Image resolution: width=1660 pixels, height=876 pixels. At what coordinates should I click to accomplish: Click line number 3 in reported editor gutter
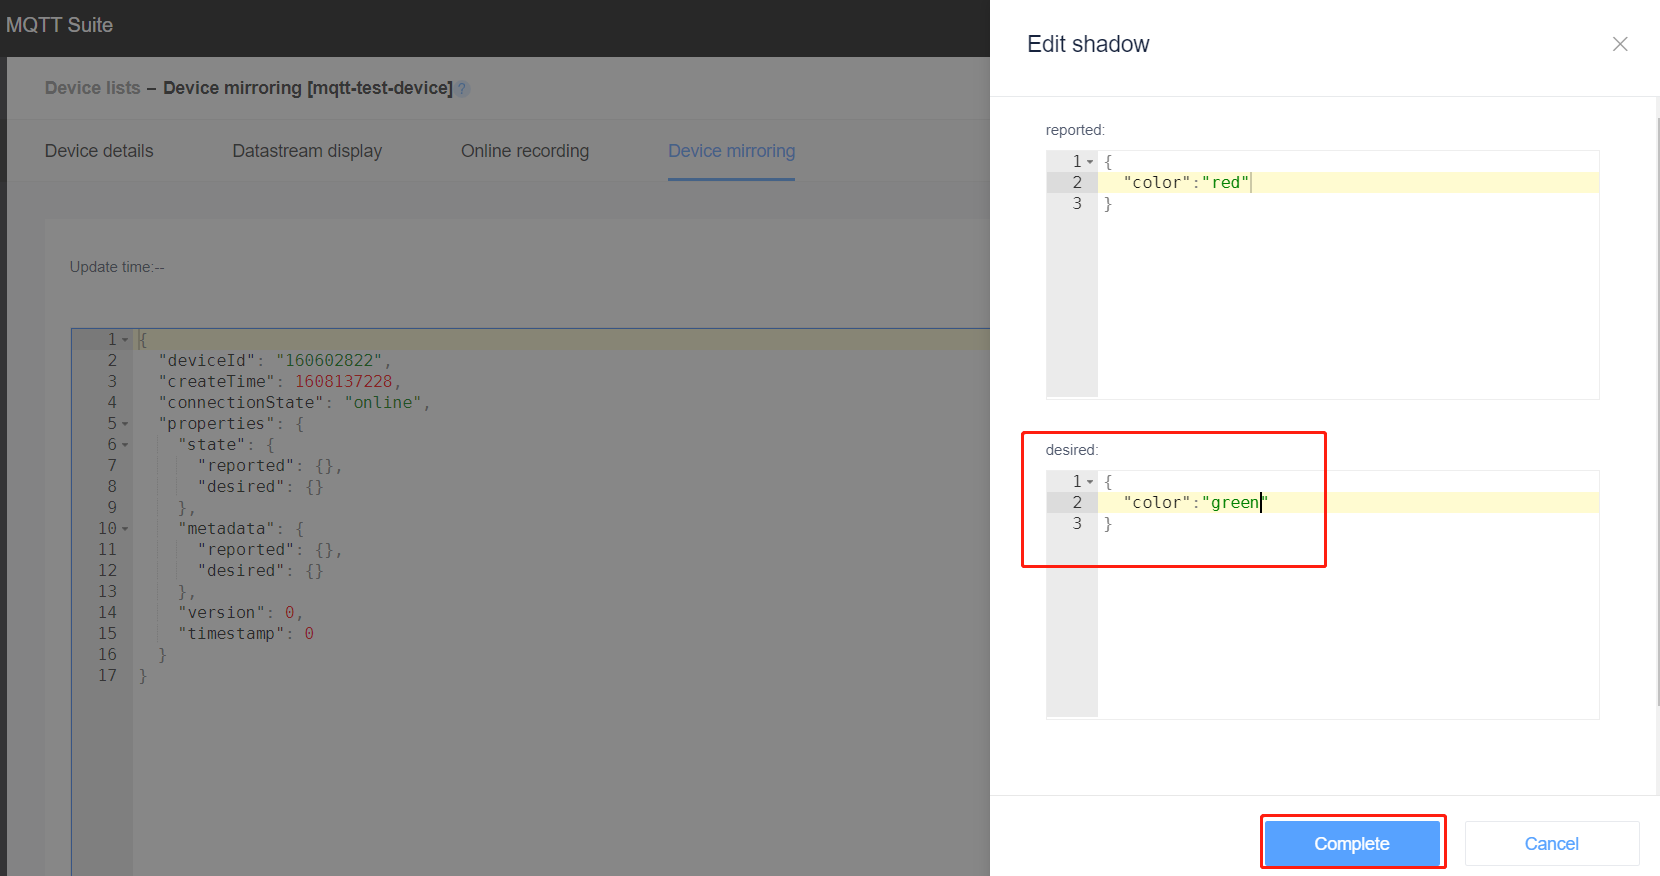click(x=1077, y=203)
